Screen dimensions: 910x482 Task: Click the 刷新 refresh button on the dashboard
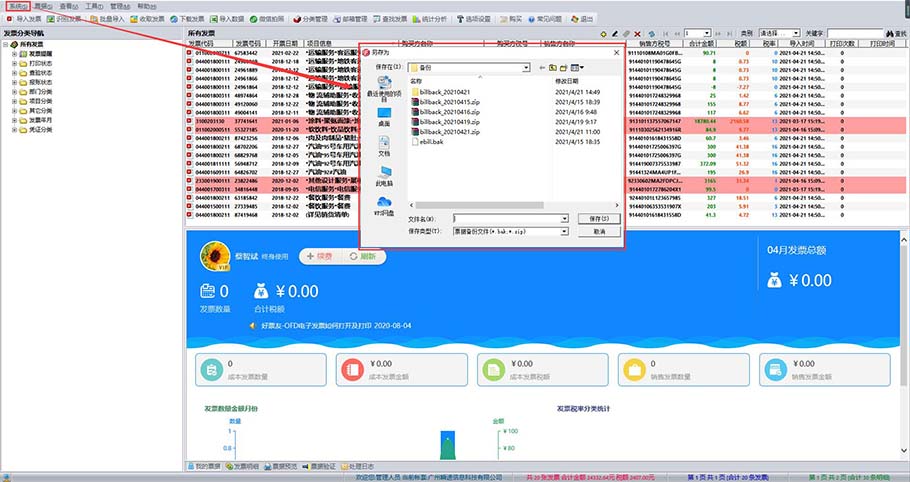tap(366, 257)
